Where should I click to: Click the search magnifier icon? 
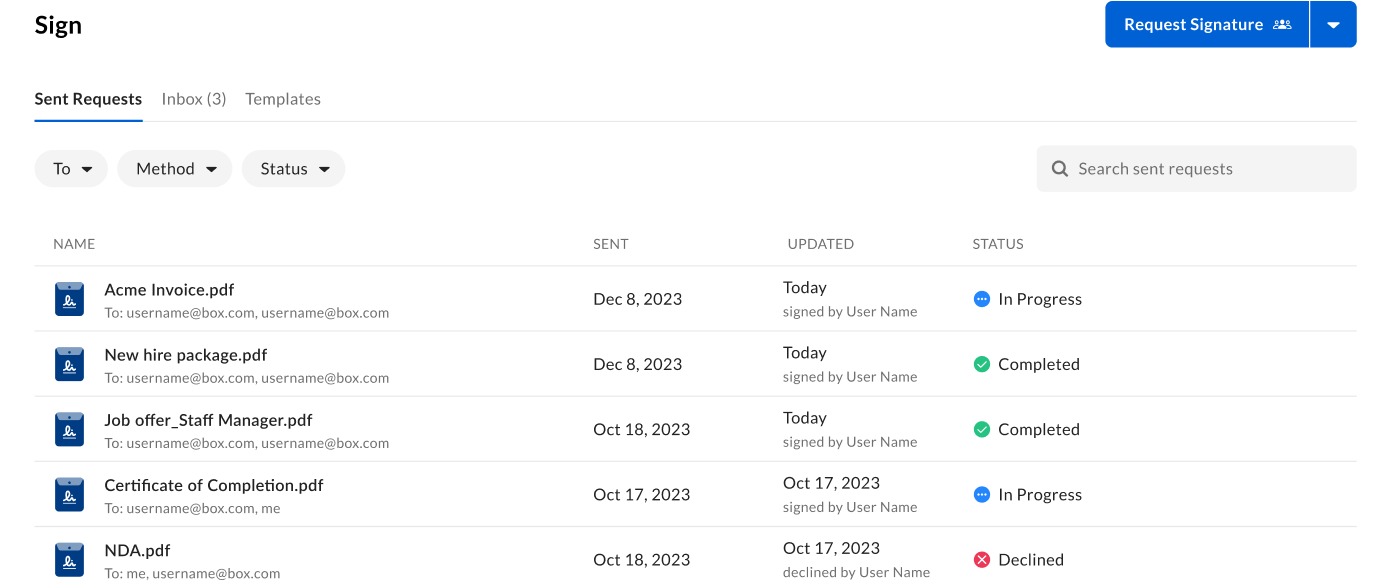pos(1060,169)
